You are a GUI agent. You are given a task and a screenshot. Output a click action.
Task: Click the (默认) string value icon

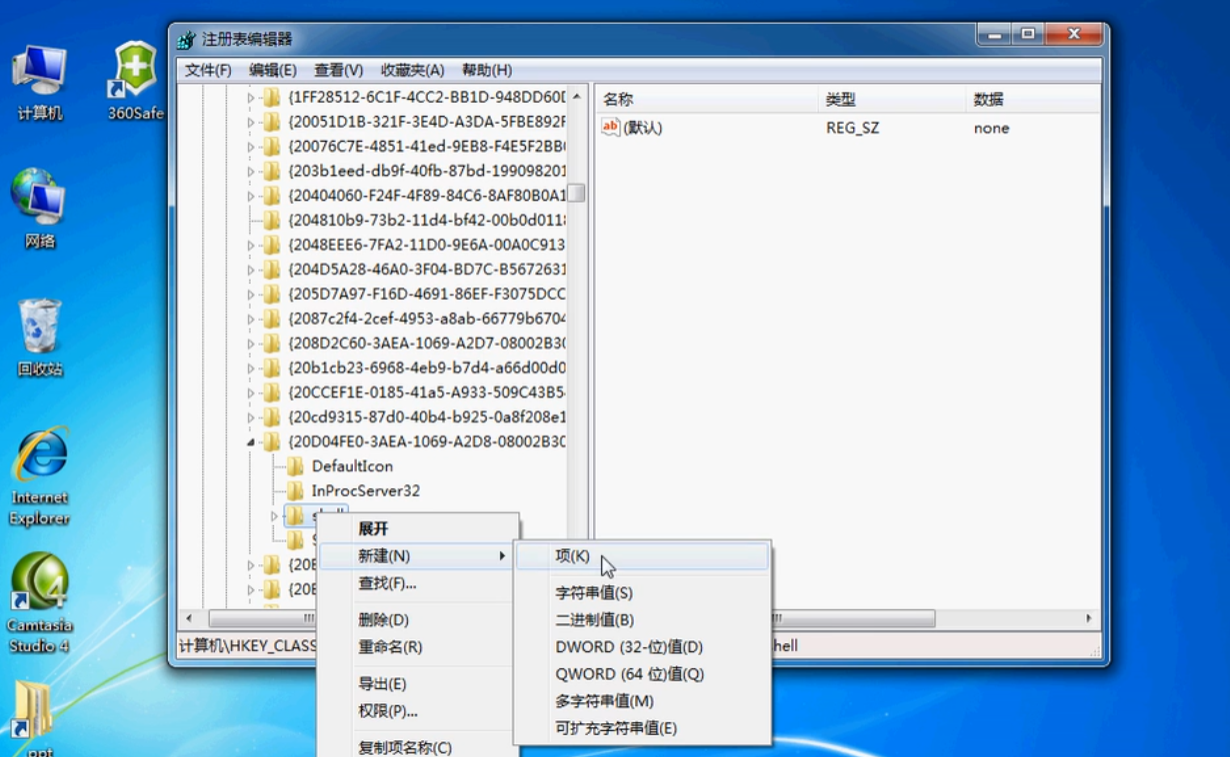610,127
